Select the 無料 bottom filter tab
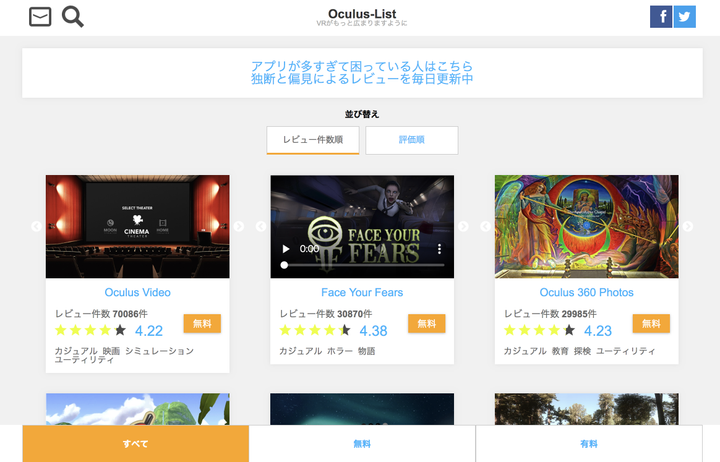 coord(362,444)
